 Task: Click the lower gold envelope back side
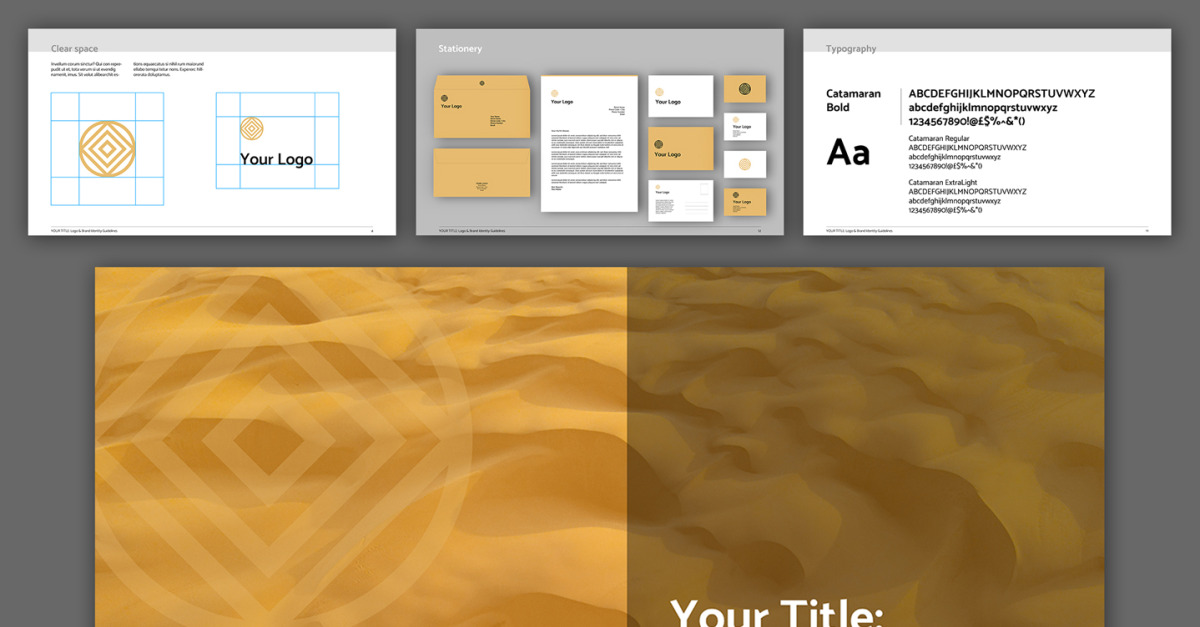[482, 173]
